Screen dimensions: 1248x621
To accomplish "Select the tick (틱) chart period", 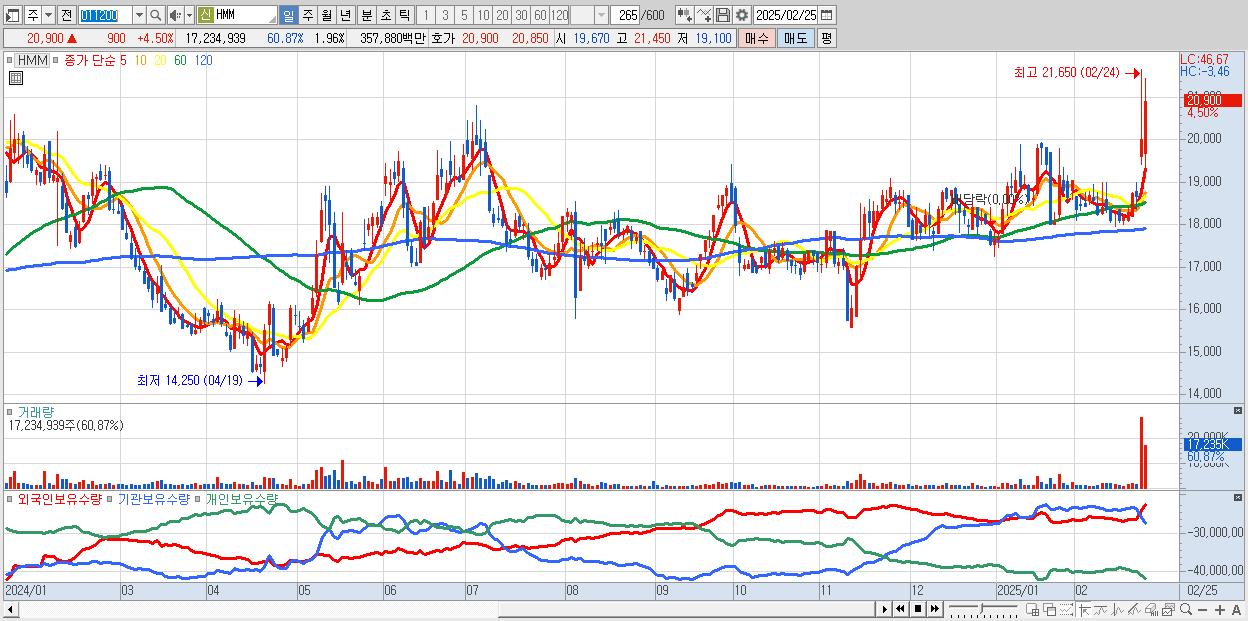I will click(404, 15).
